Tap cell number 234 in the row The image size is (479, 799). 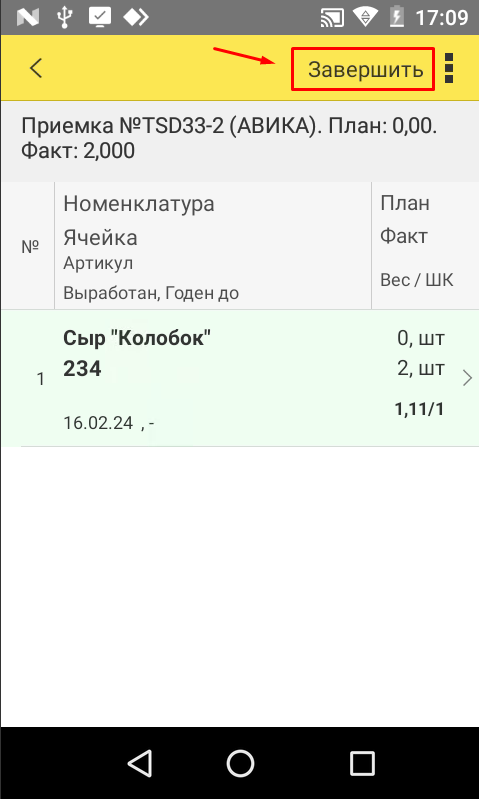pos(82,369)
